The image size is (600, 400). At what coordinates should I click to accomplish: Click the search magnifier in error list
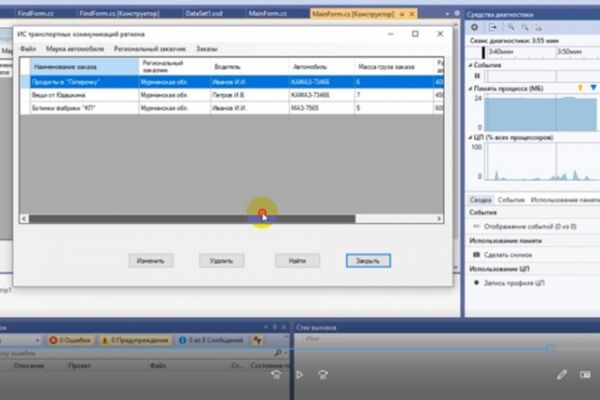[278, 353]
